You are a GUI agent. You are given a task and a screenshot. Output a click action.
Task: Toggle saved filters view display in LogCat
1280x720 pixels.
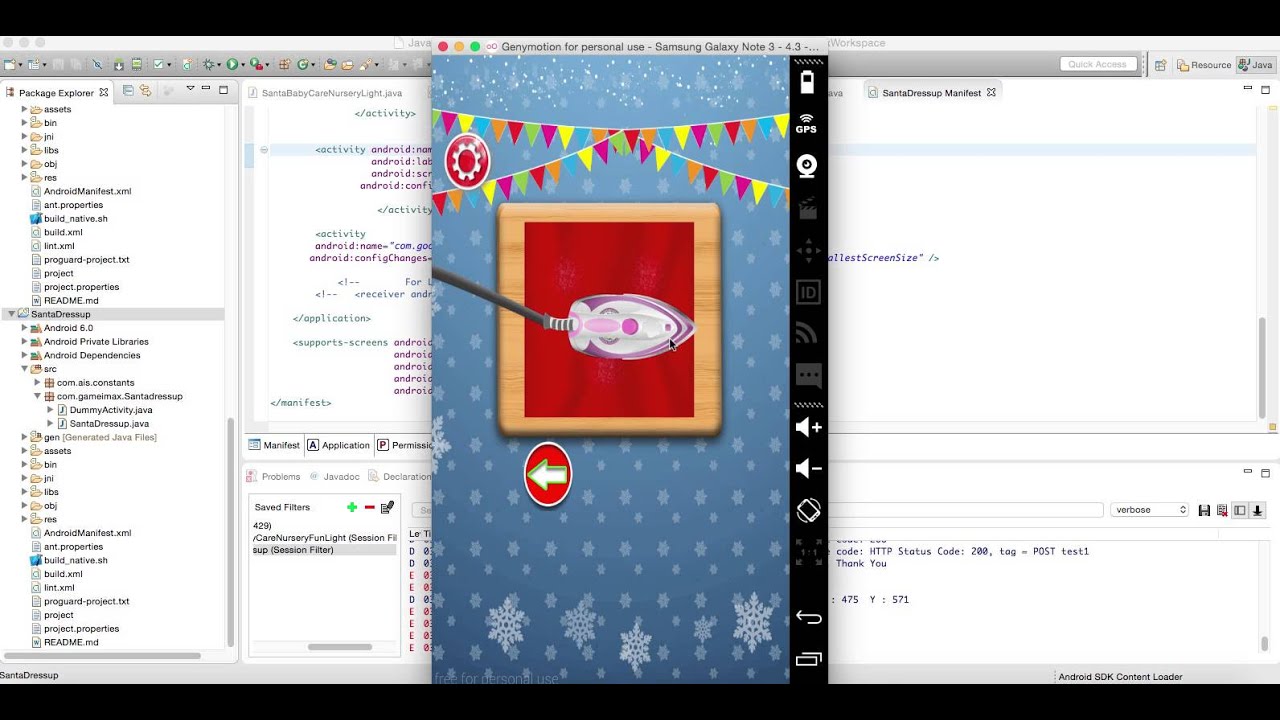coord(1240,510)
